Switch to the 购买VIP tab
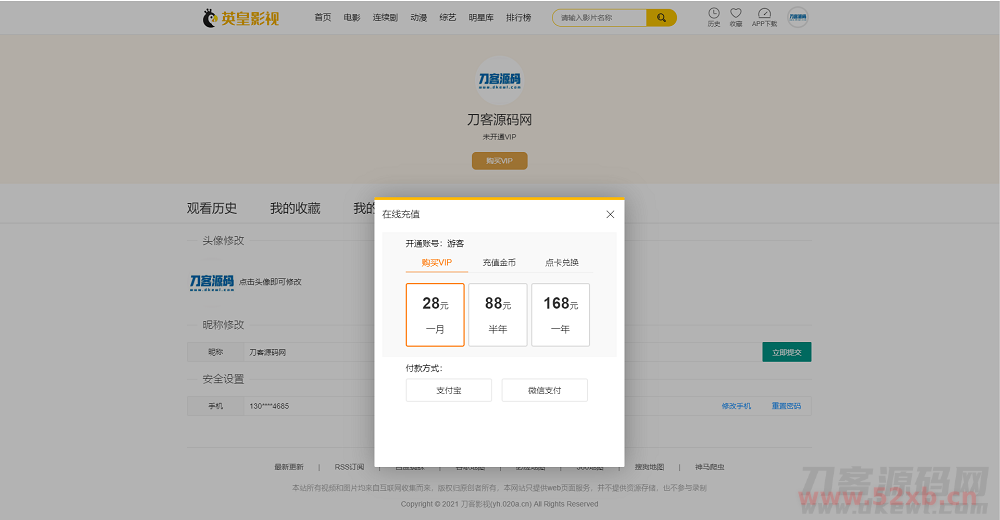 tap(436, 262)
